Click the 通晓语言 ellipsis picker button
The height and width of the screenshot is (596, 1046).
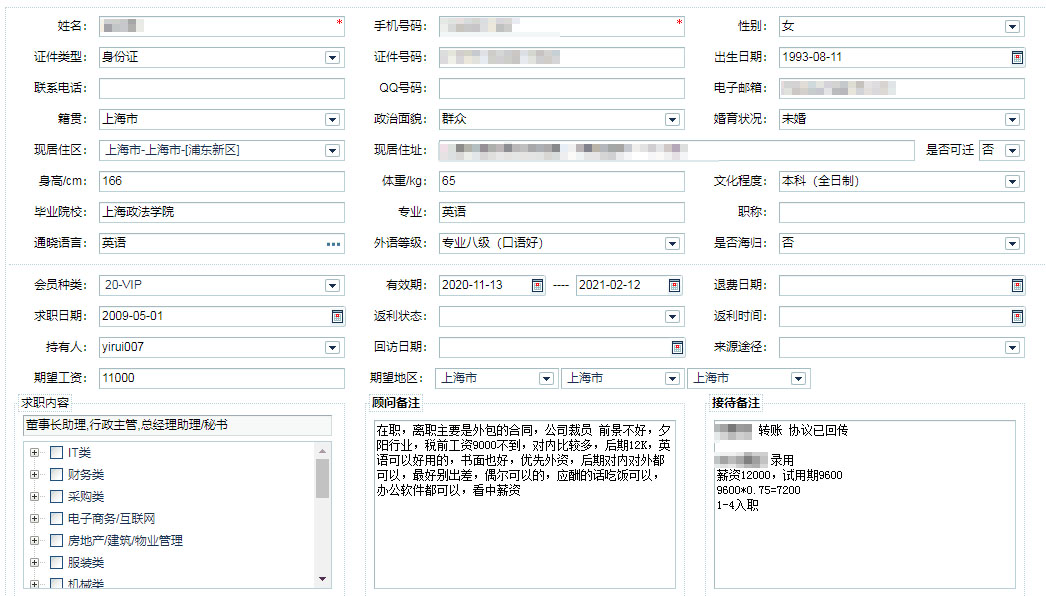point(334,244)
